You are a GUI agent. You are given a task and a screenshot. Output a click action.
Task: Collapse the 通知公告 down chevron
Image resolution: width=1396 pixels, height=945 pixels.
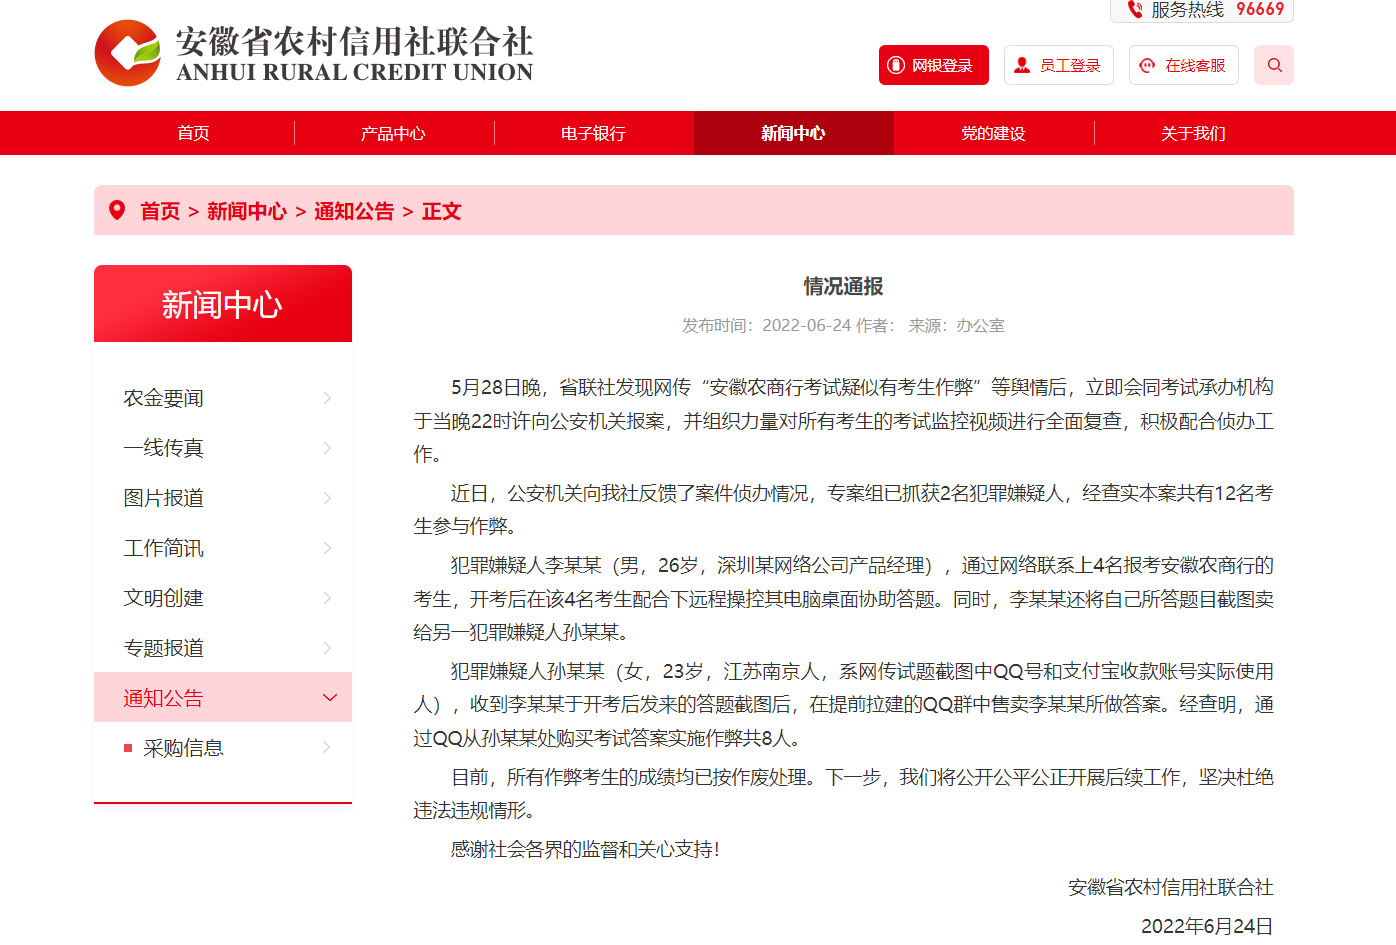330,698
